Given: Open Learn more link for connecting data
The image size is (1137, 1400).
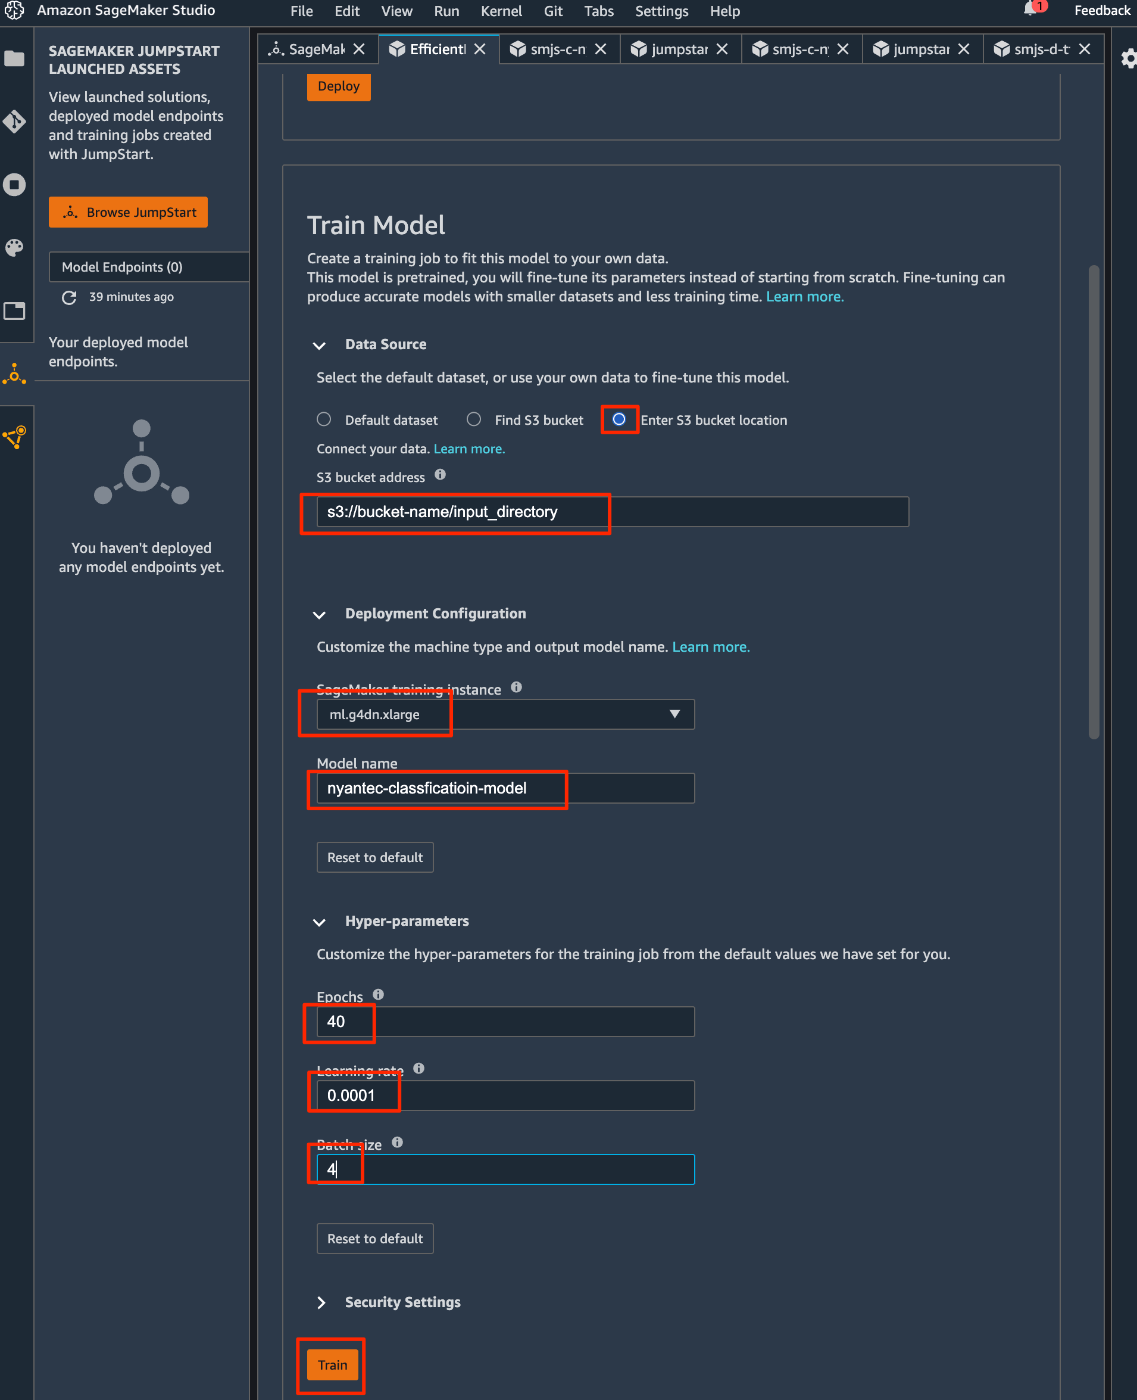Looking at the screenshot, I should click(469, 449).
